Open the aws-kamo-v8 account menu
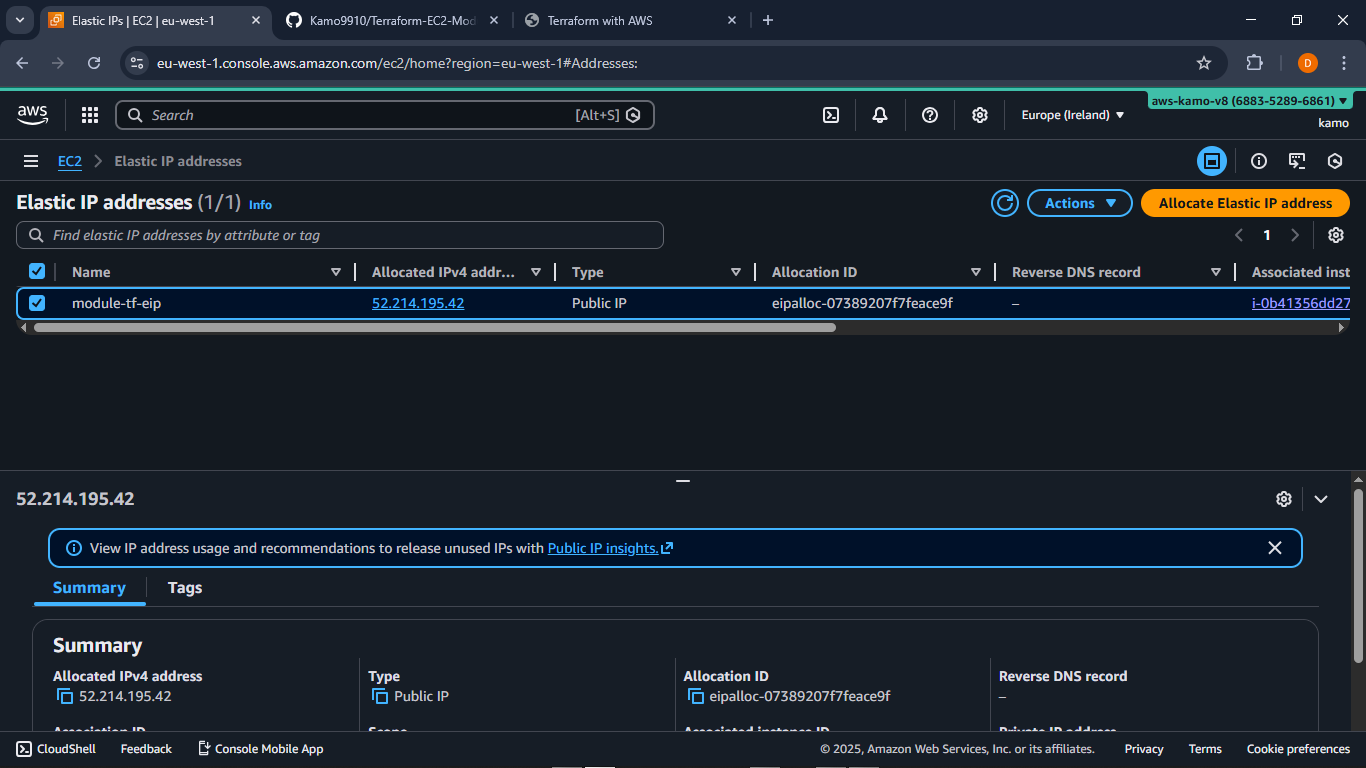This screenshot has width=1366, height=768. pyautogui.click(x=1249, y=101)
